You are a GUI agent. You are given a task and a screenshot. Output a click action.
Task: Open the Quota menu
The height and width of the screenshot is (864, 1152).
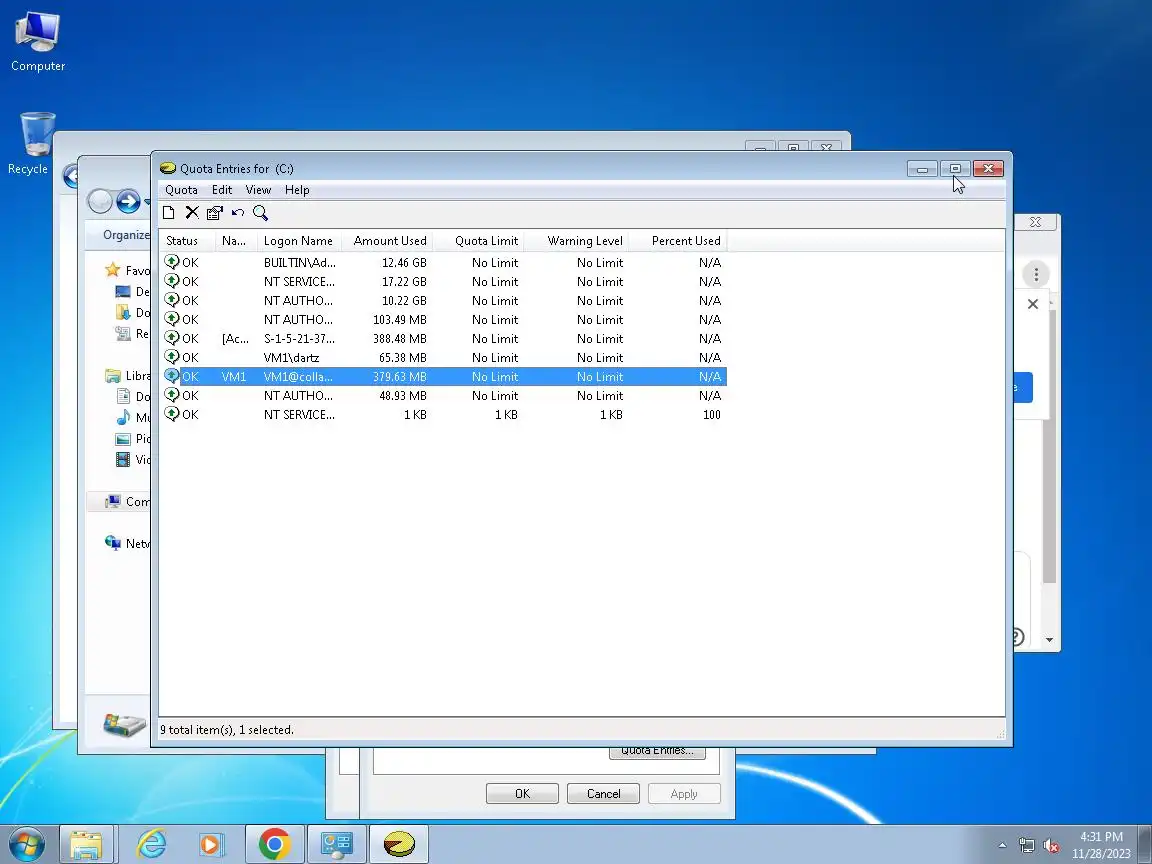click(181, 190)
